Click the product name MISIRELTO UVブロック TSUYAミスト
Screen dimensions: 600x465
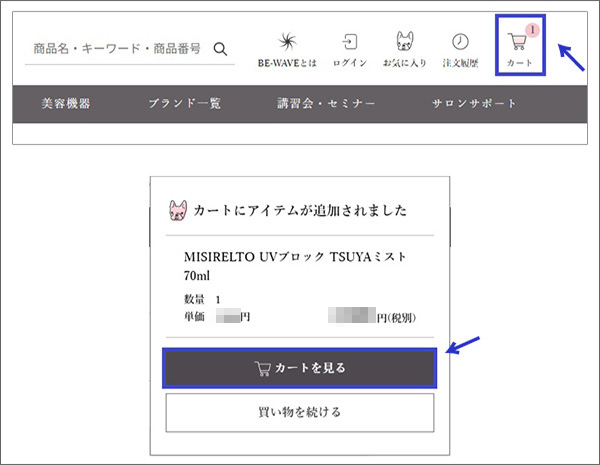(295, 257)
